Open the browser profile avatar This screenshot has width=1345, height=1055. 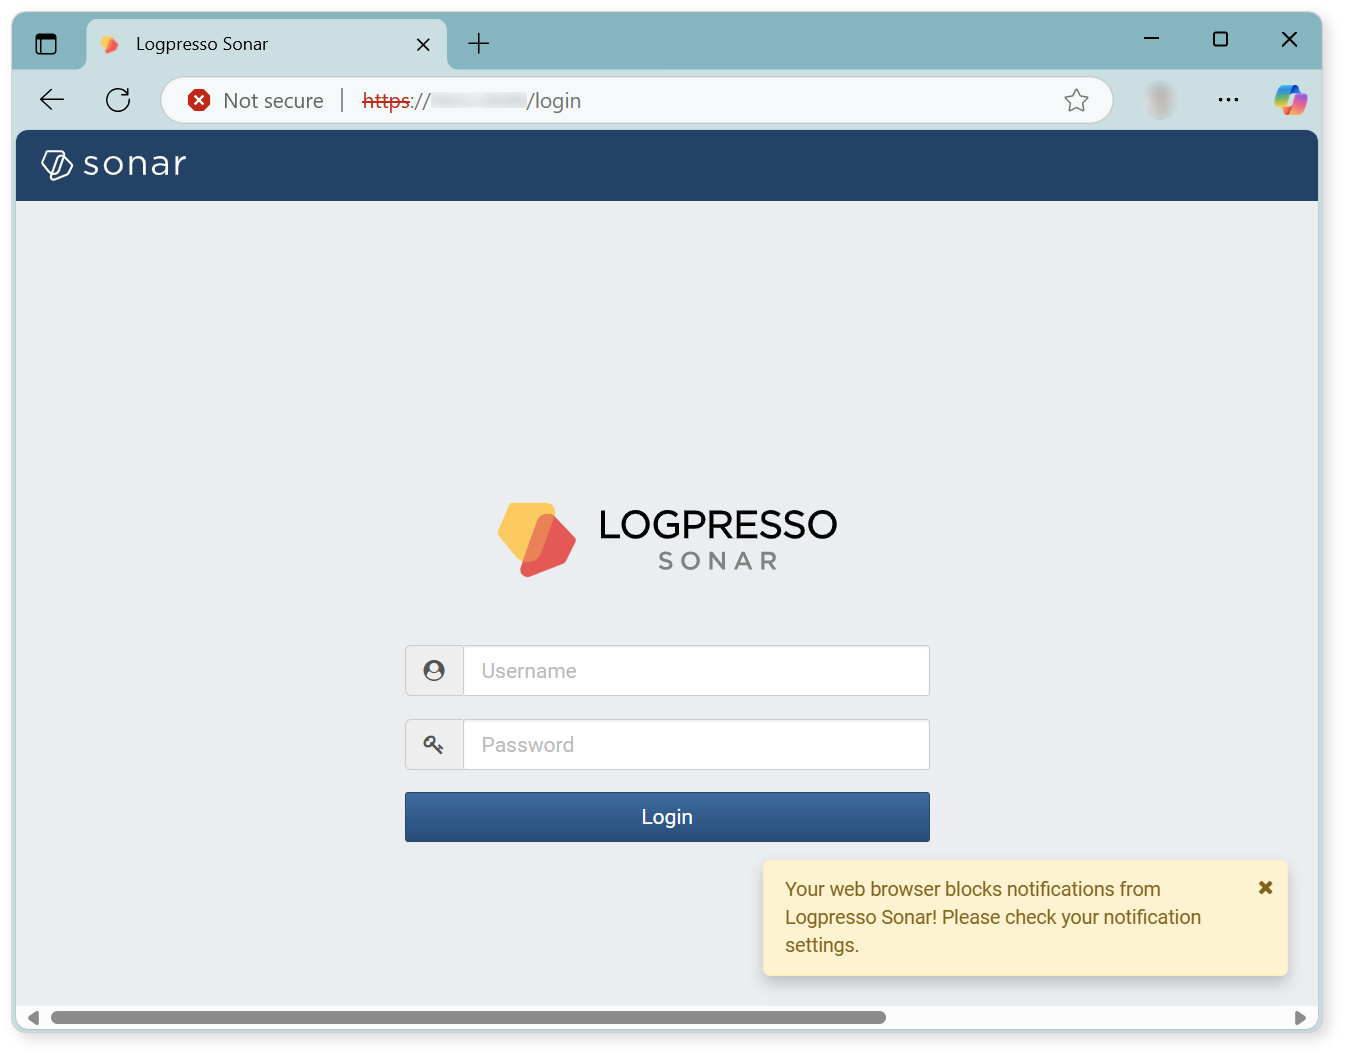pos(1160,100)
